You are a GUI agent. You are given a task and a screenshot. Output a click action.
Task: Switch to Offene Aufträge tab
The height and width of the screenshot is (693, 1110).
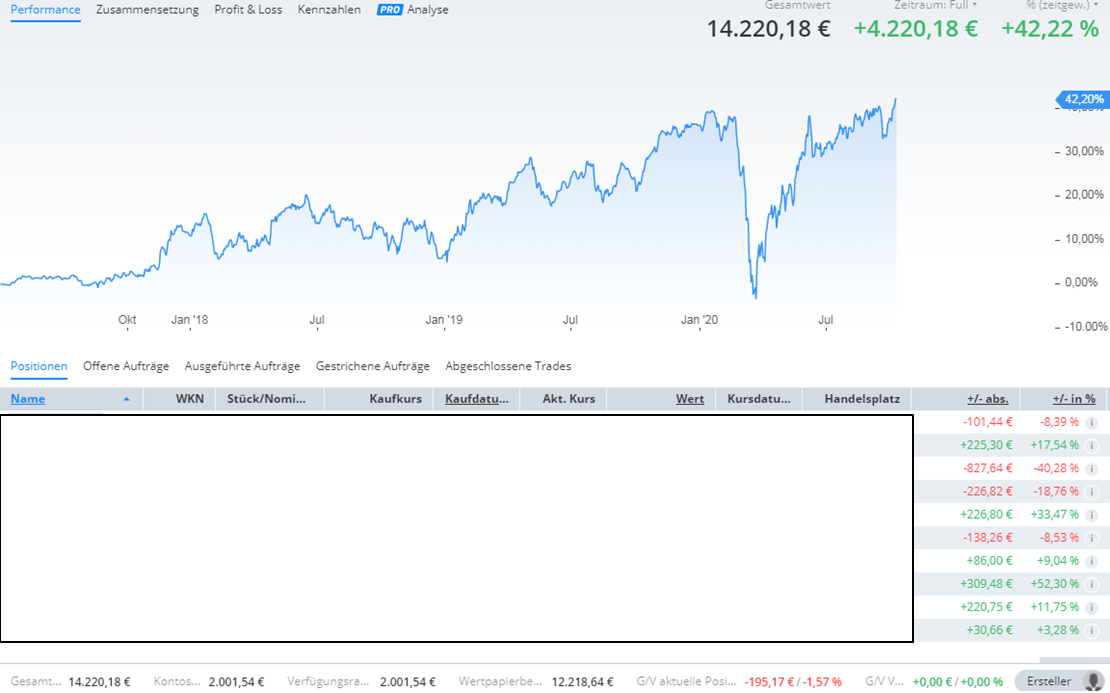(126, 366)
